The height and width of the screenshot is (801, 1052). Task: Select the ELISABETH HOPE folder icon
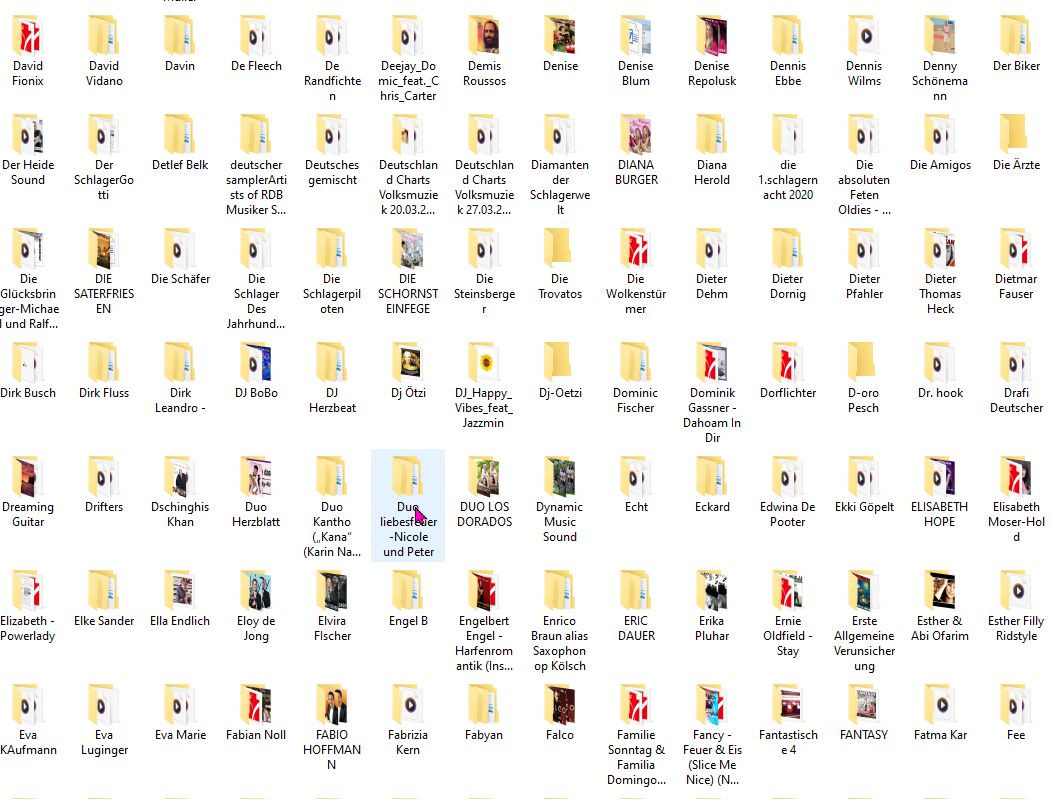tap(940, 477)
